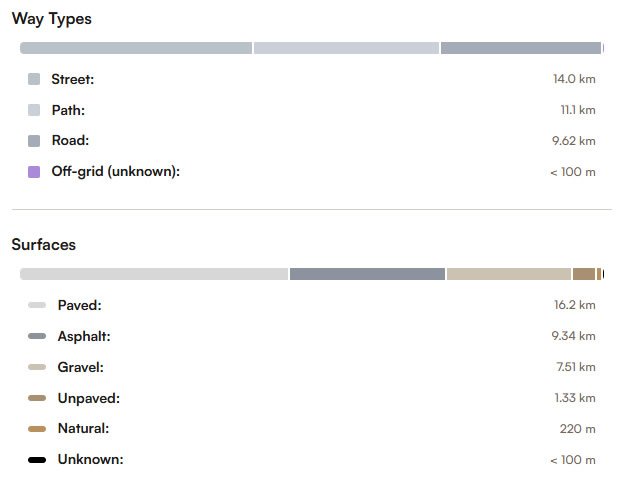
Task: Select the Street segment in Way Types bar
Action: point(136,48)
